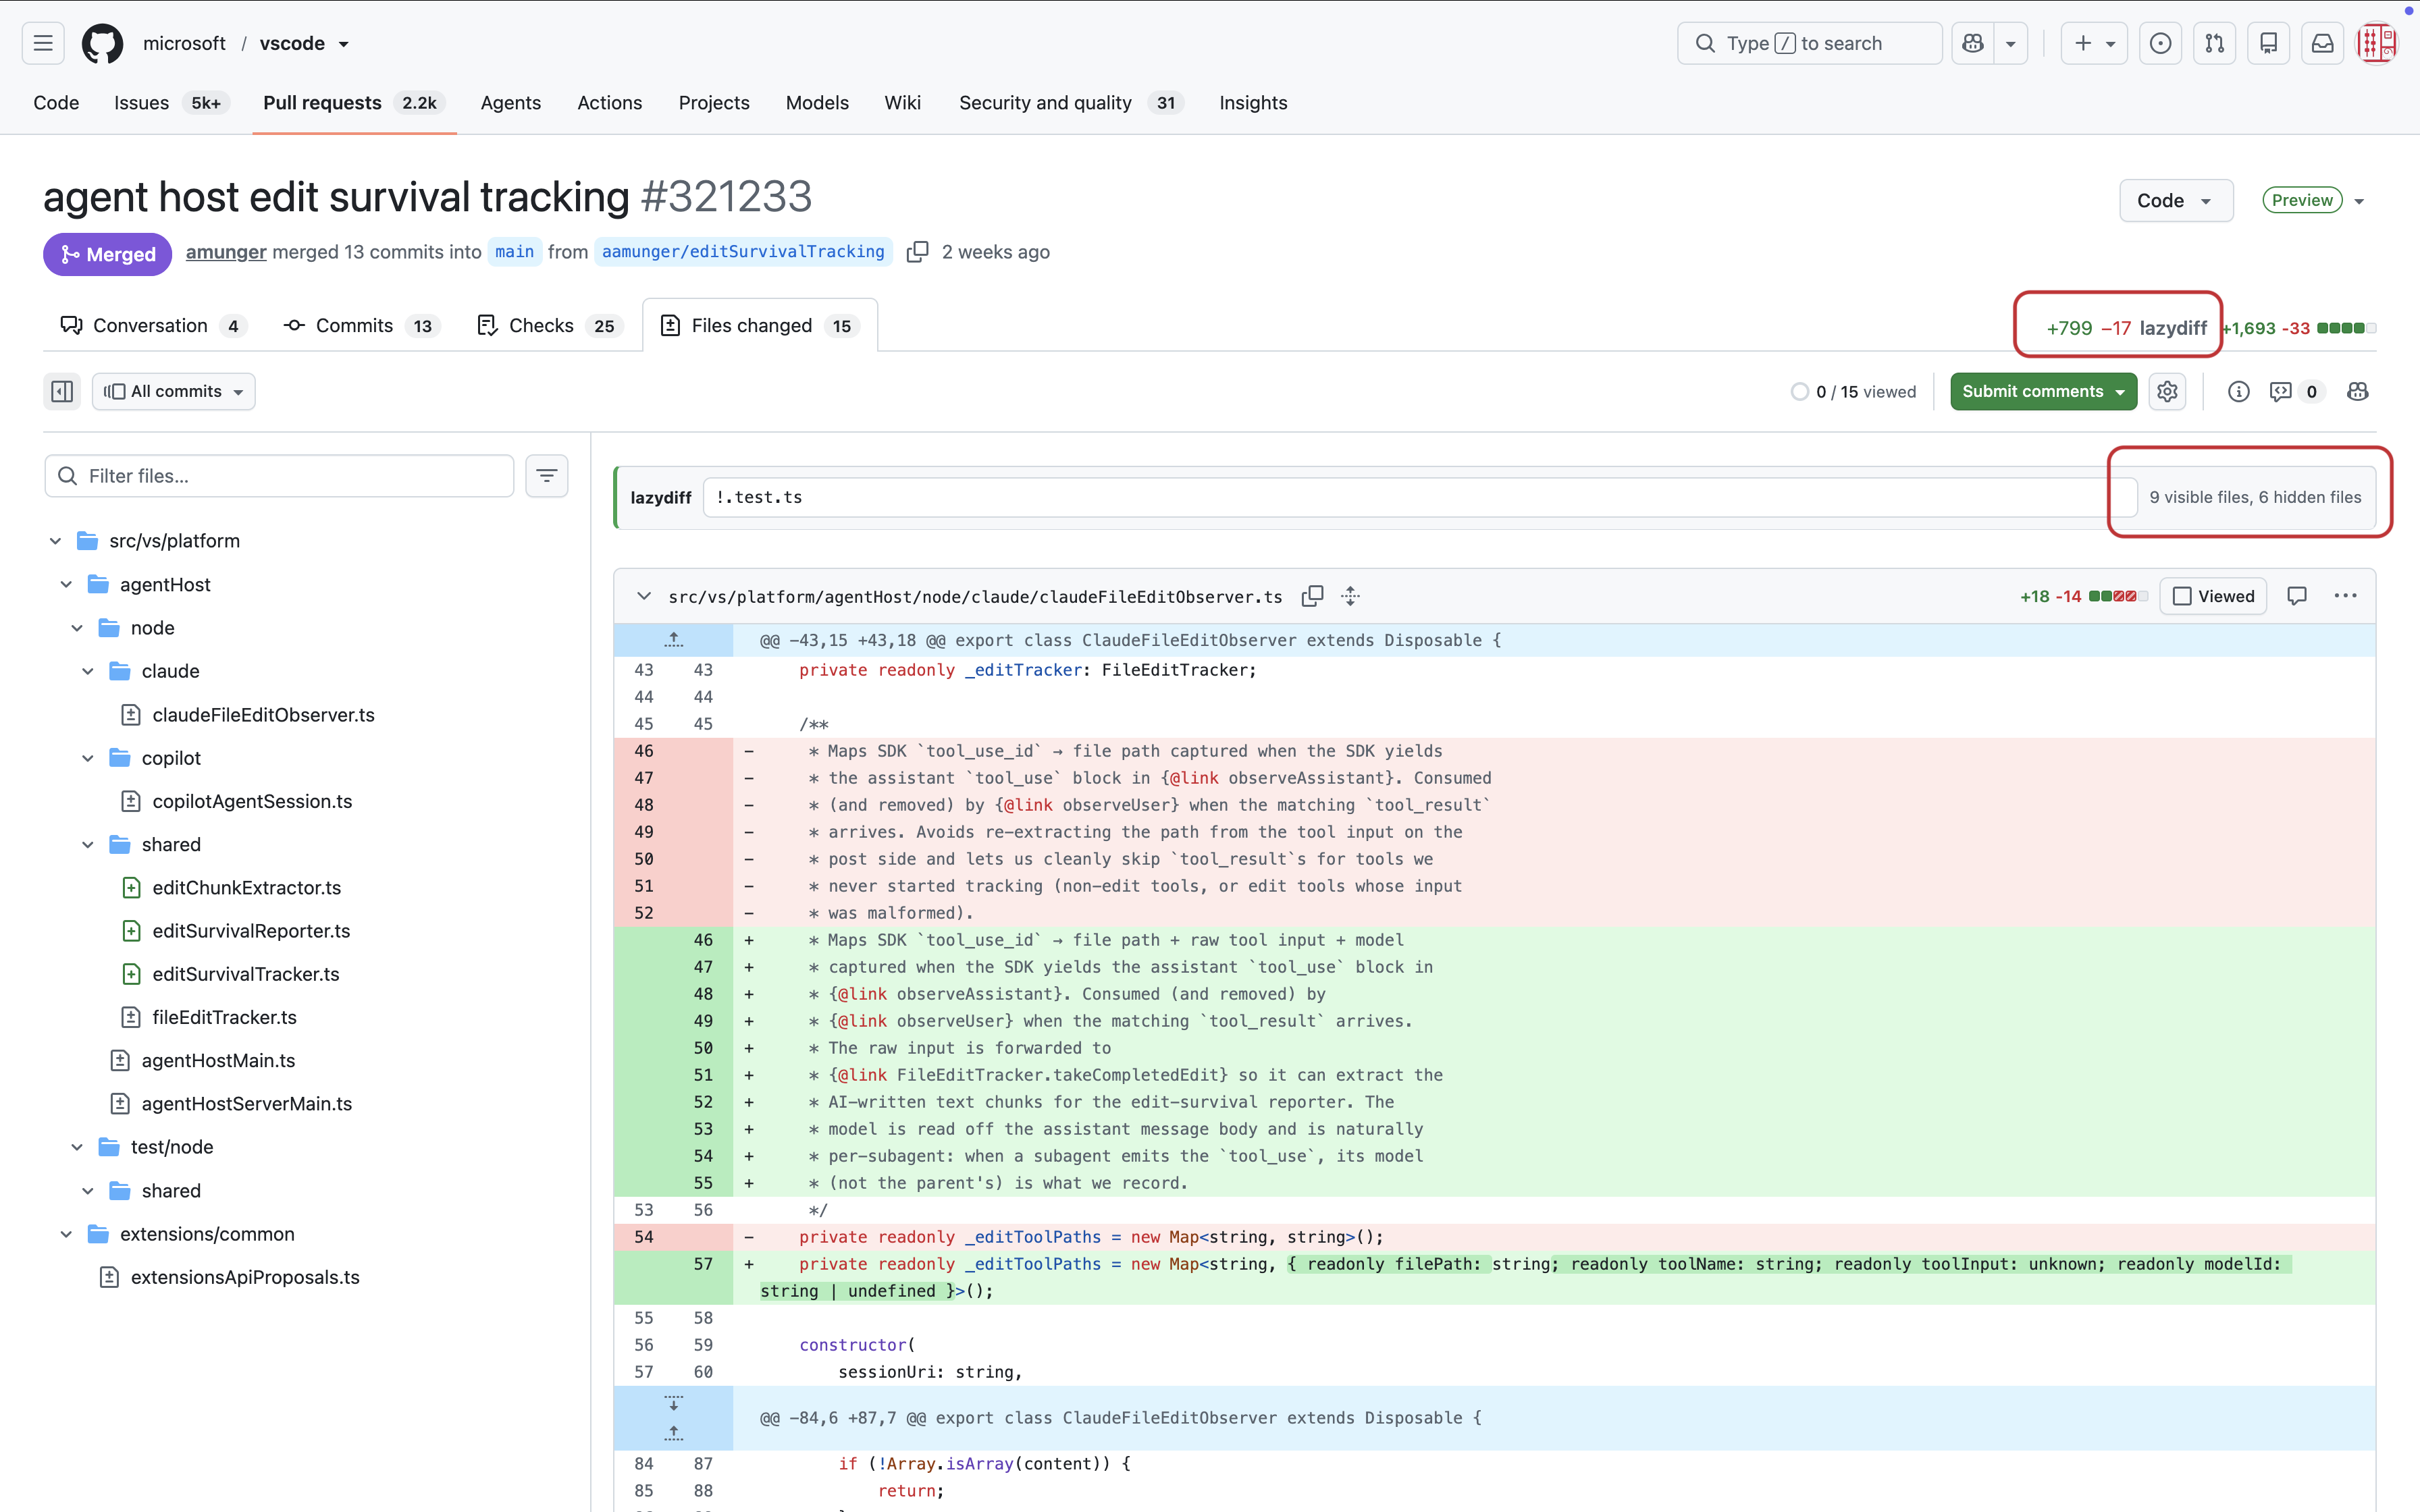Open editSurvivalReporter.ts in file tree
The width and height of the screenshot is (2420, 1512).
pyautogui.click(x=251, y=931)
